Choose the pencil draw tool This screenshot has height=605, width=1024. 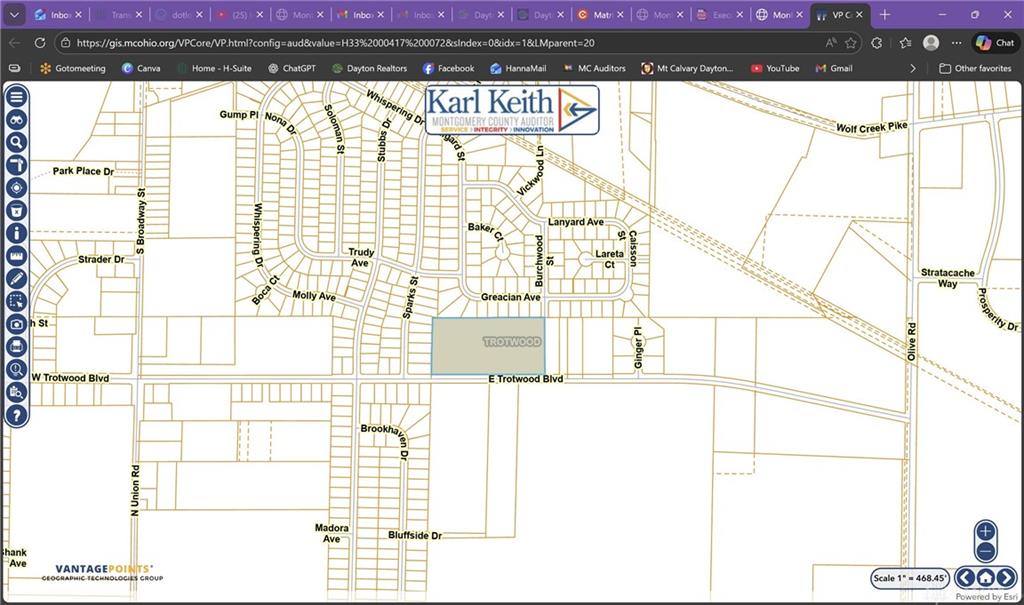pyautogui.click(x=16, y=278)
